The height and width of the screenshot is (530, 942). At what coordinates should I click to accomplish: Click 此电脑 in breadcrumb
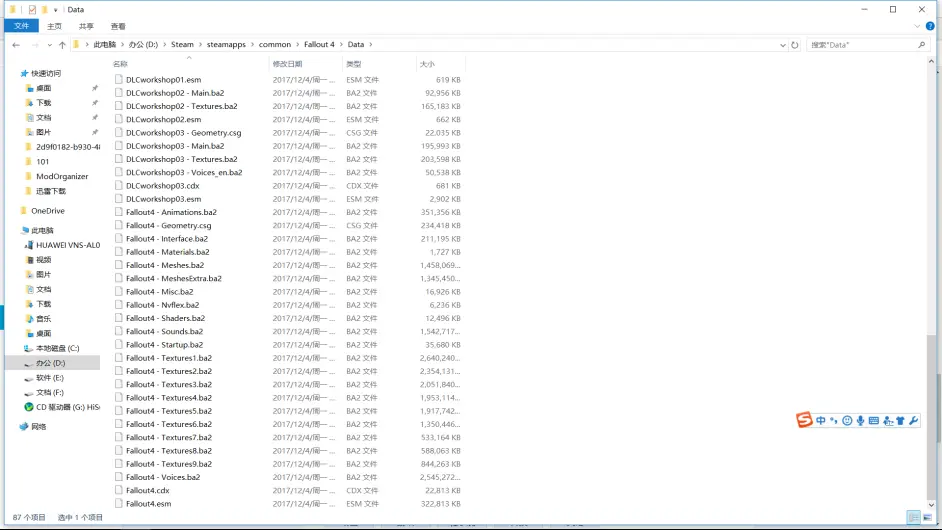point(105,44)
